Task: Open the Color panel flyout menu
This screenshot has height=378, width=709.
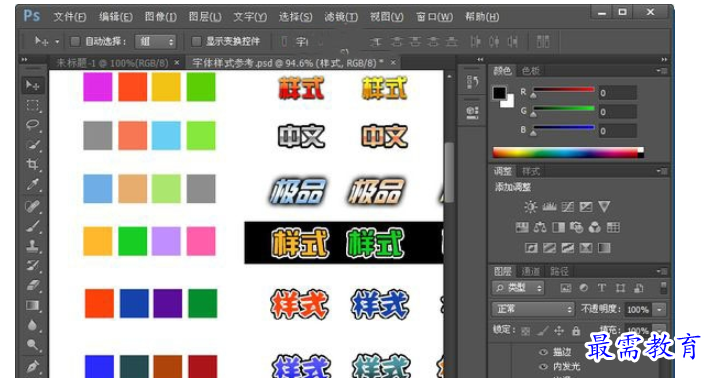Action: click(662, 71)
